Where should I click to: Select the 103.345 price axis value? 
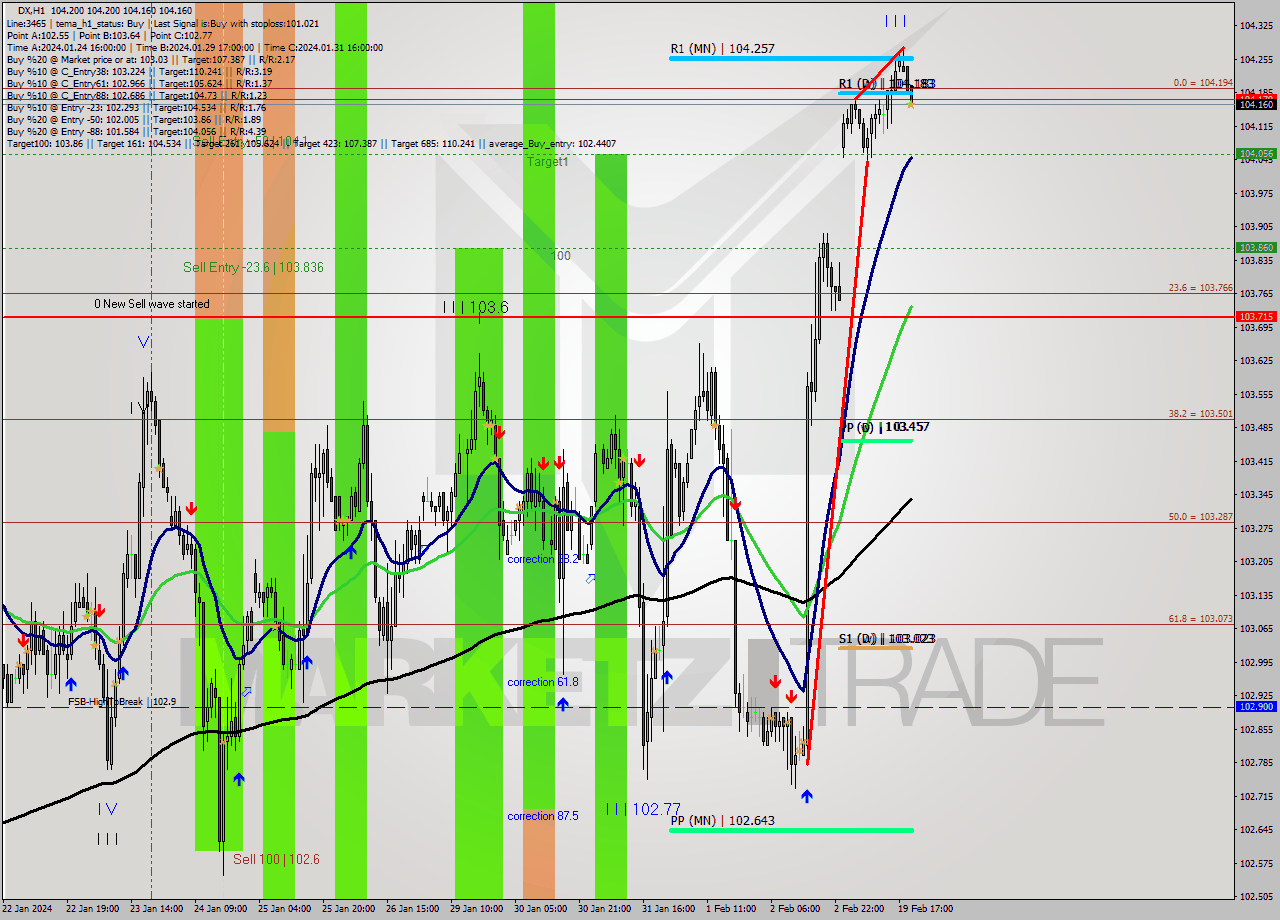[x=1256, y=495]
